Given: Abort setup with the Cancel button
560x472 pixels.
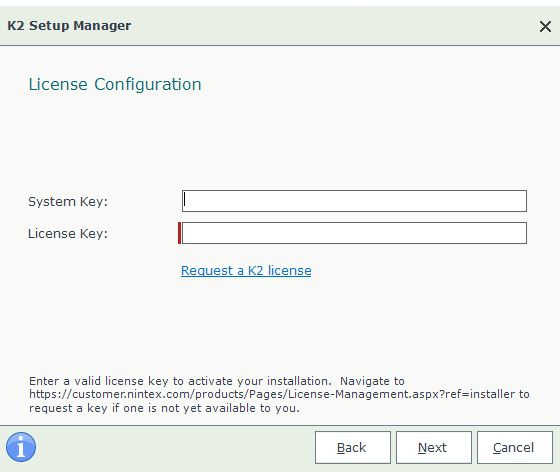Looking at the screenshot, I should coord(515,447).
